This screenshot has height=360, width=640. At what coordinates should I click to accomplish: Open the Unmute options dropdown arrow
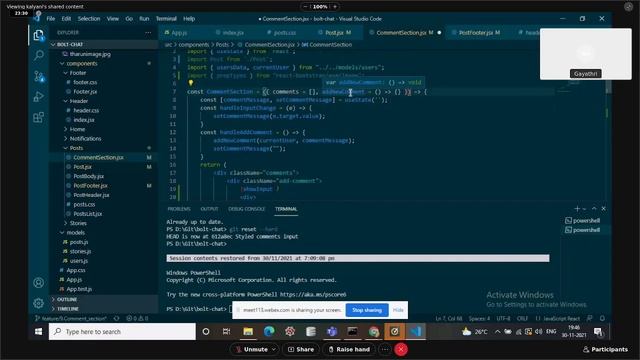273,349
